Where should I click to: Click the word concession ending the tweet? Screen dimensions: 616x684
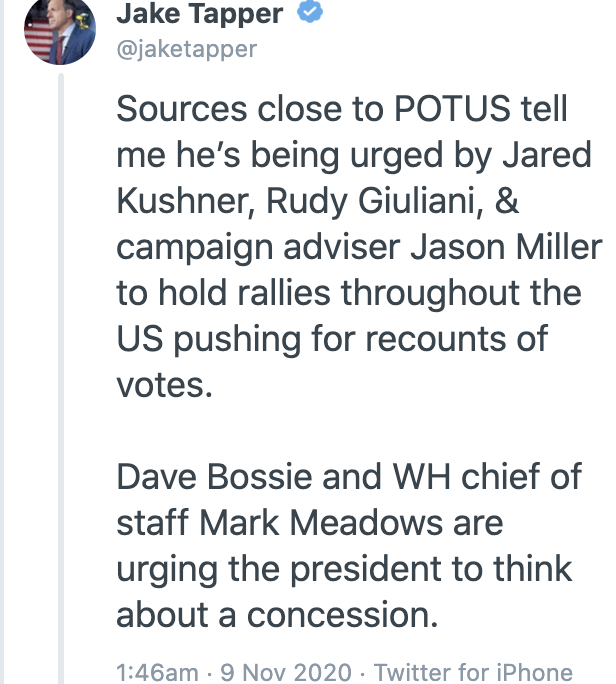(342, 615)
